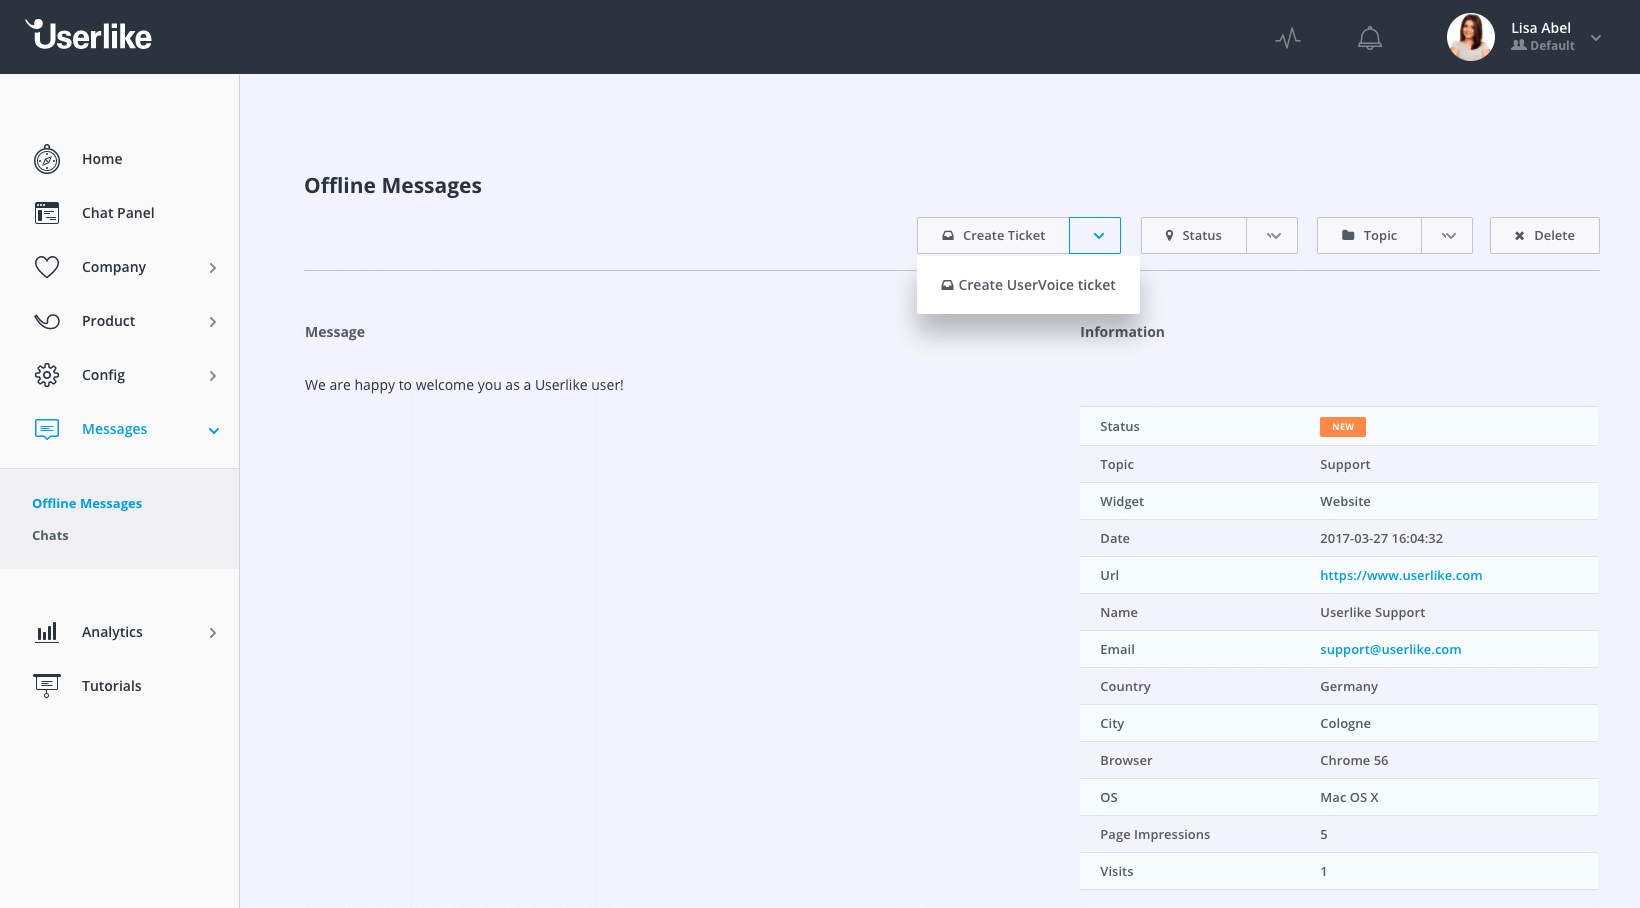Viewport: 1640px width, 908px height.
Task: Click the folder icon on Topic button
Action: point(1348,235)
